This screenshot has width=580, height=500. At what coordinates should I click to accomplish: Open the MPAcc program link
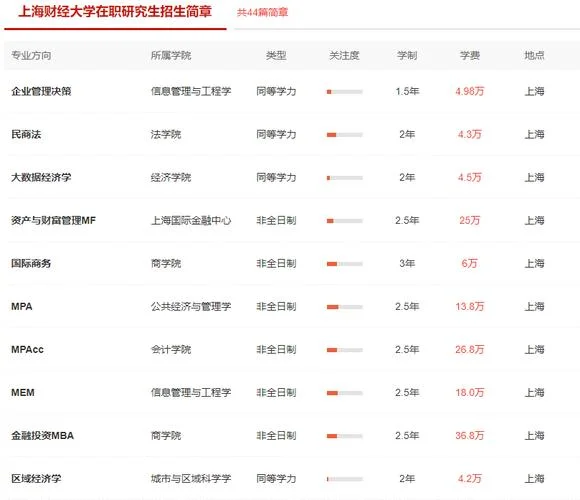tap(27, 349)
